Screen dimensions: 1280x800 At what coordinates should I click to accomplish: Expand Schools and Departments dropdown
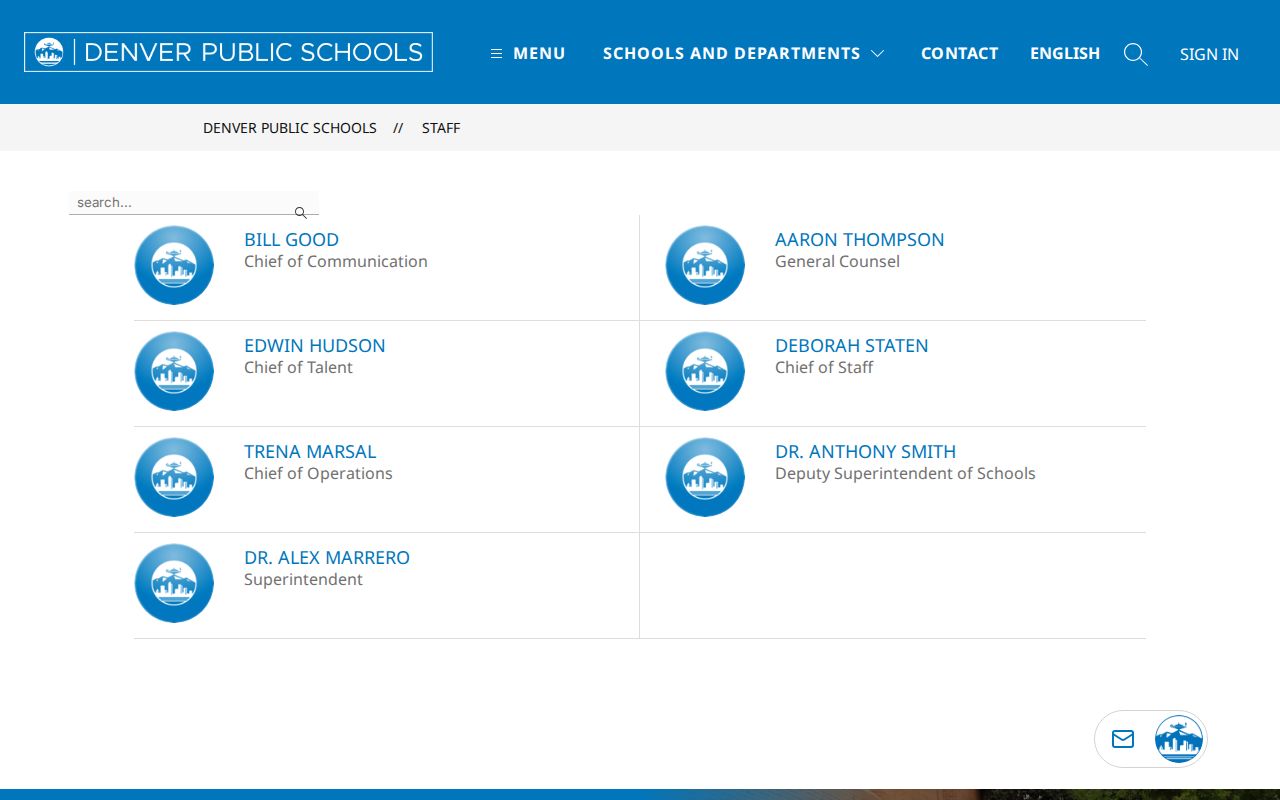(x=743, y=53)
